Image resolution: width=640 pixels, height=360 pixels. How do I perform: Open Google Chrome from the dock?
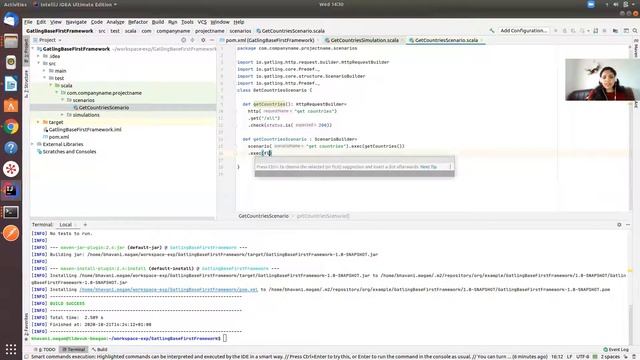point(11,127)
